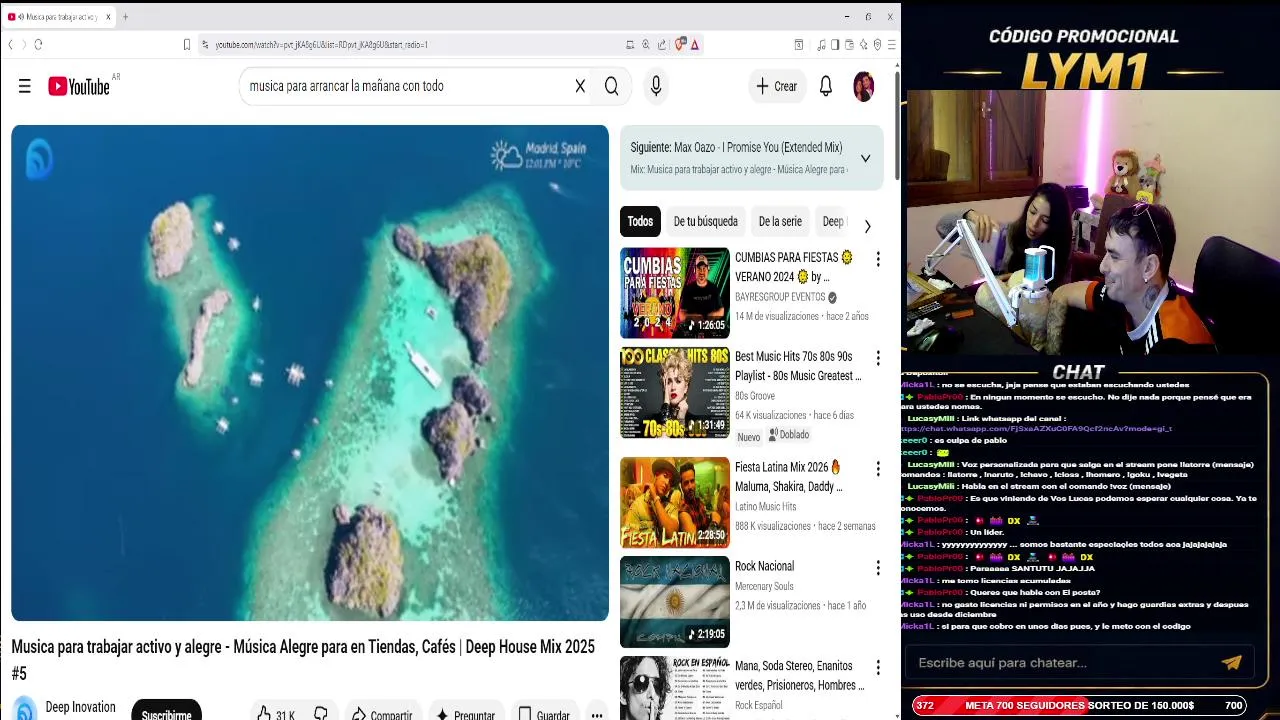Open options menu for Best Music Hits 70s 80s 90s
The width and height of the screenshot is (1280, 720).
click(x=878, y=358)
